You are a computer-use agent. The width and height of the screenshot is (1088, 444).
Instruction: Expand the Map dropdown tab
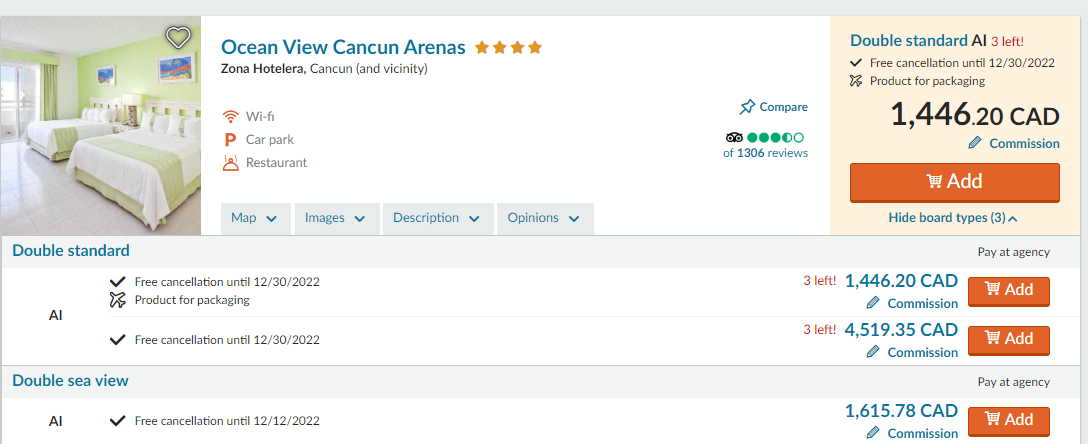(254, 218)
